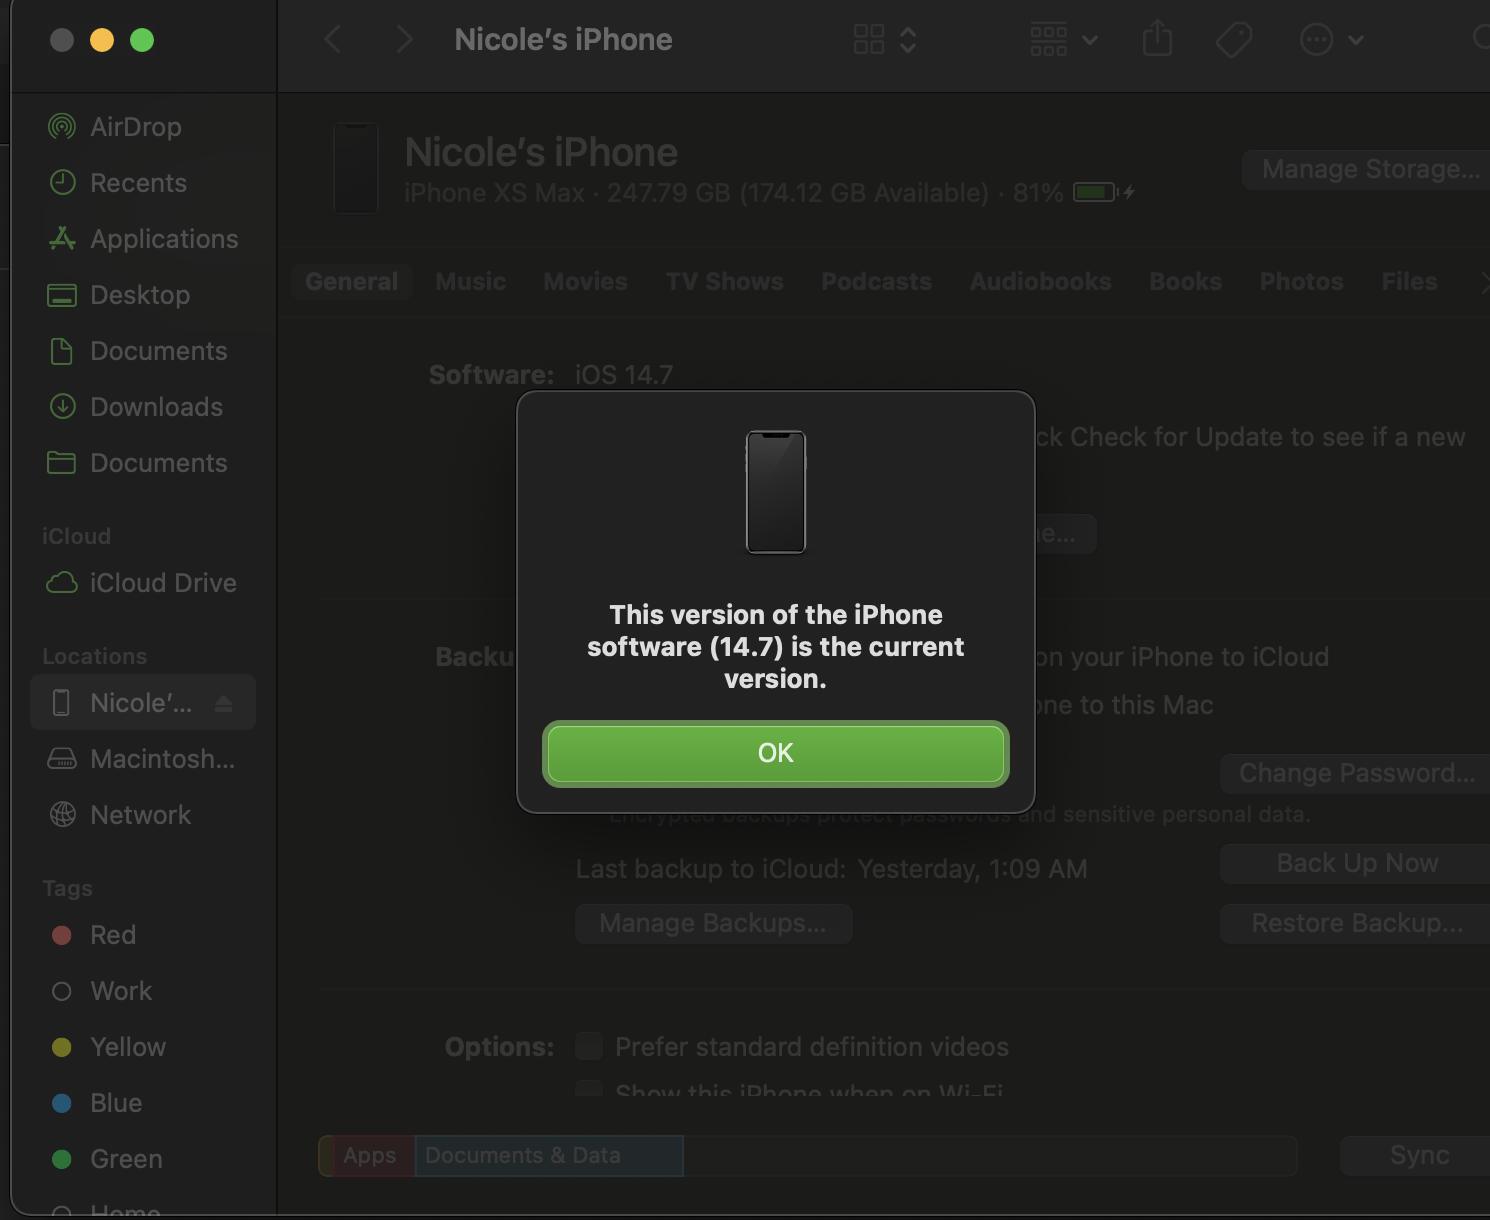This screenshot has width=1490, height=1220.
Task: Click the Documents & Data storage segment
Action: (549, 1156)
